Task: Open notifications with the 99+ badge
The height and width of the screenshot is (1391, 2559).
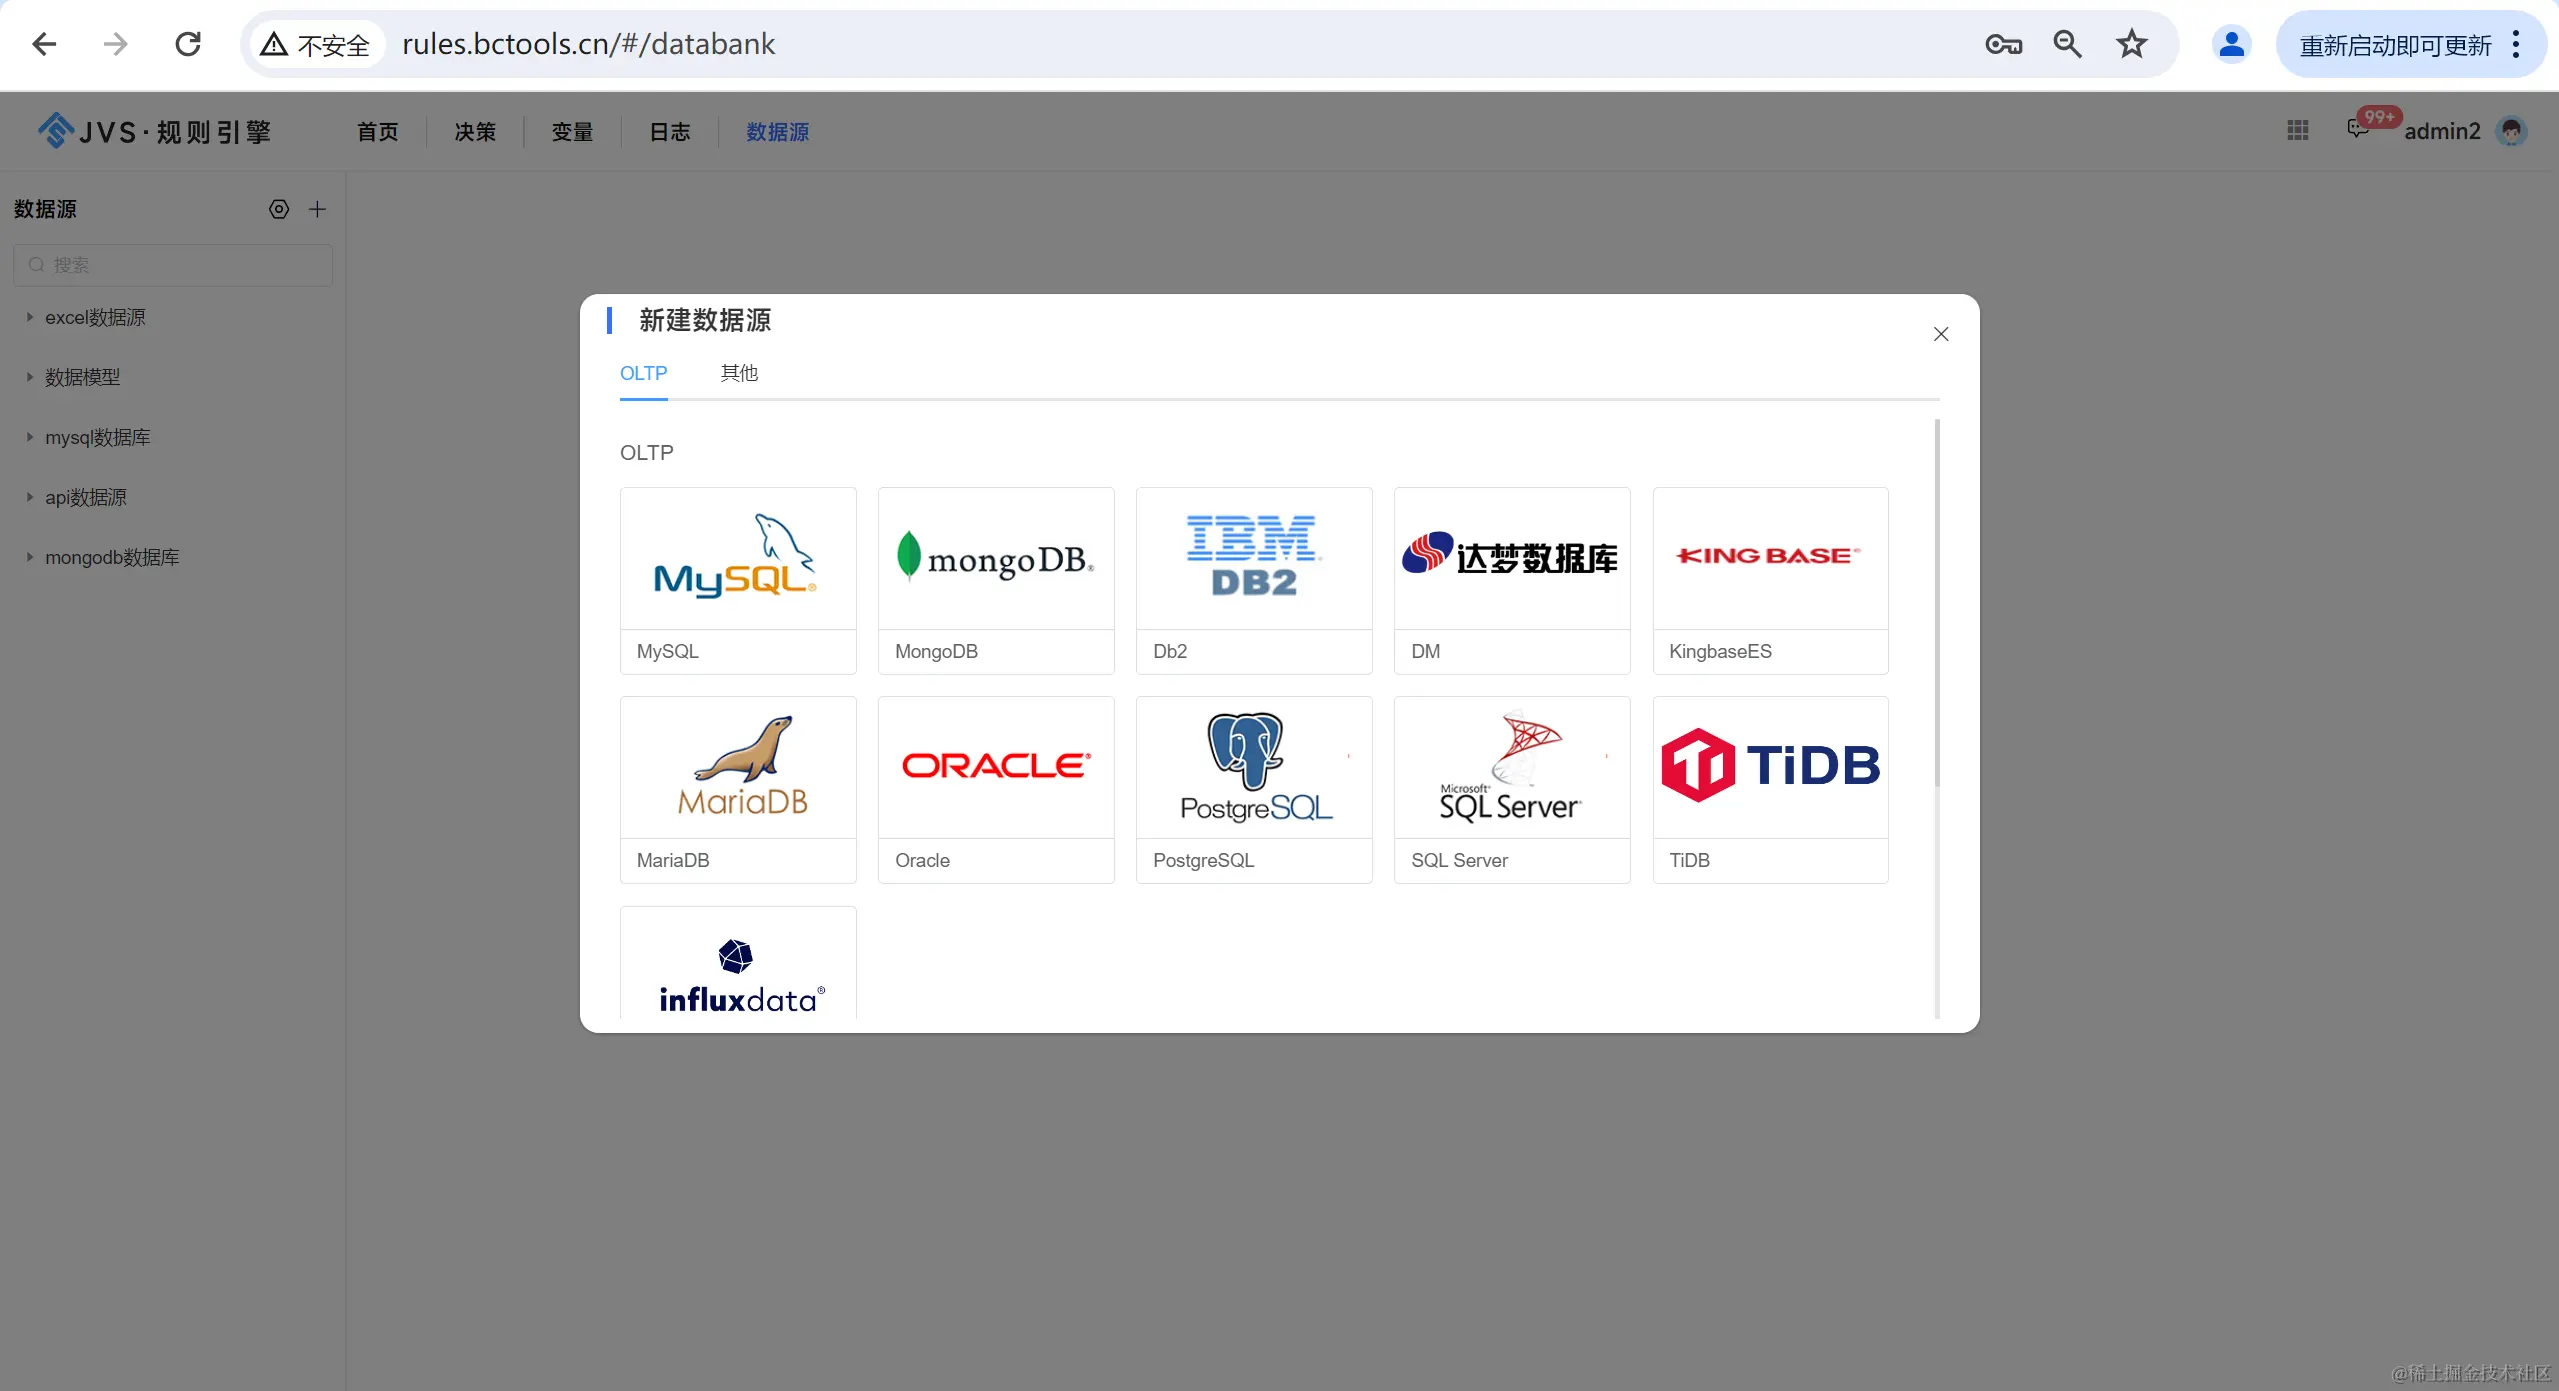Action: 2360,129
